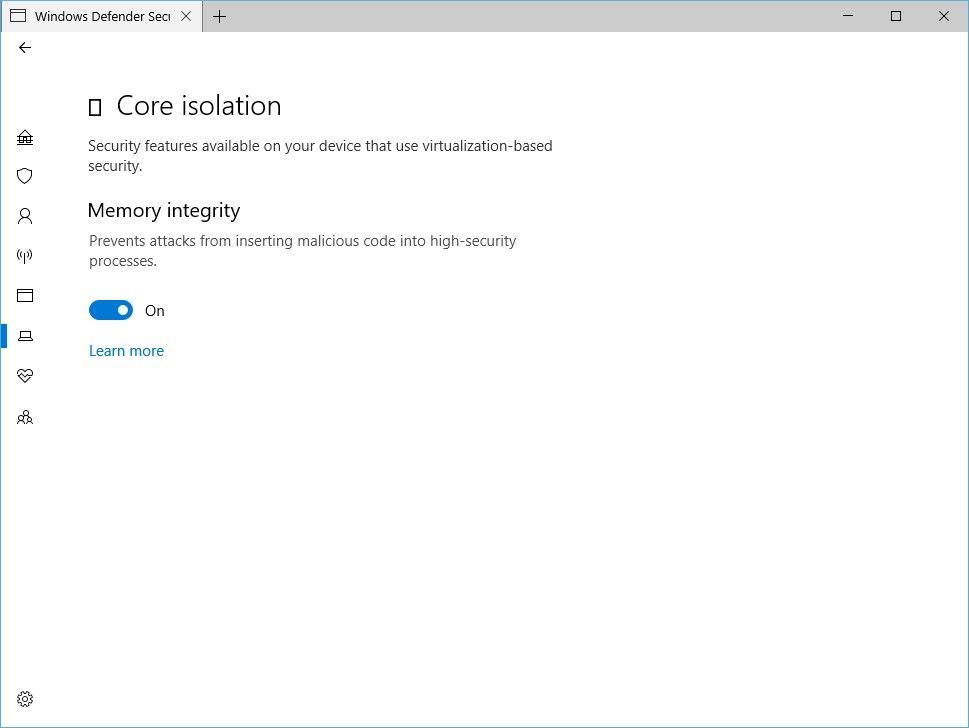This screenshot has width=969, height=728.
Task: Click the 'Prevents attacks from inserting' description
Action: coord(303,250)
